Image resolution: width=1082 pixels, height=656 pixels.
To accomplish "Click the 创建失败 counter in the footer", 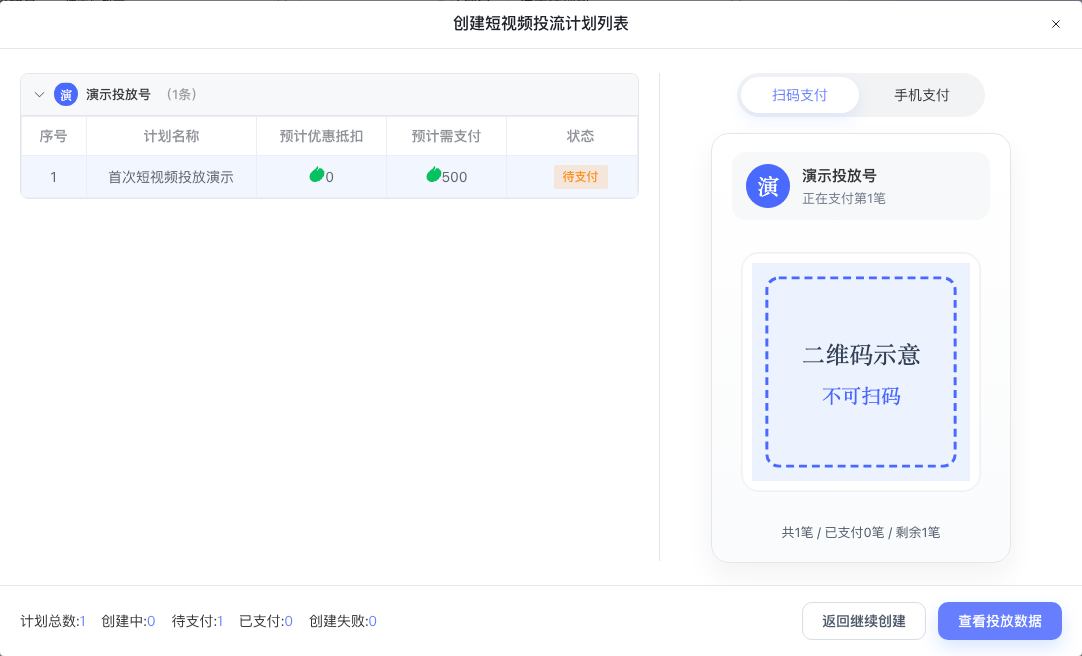I will point(343,621).
